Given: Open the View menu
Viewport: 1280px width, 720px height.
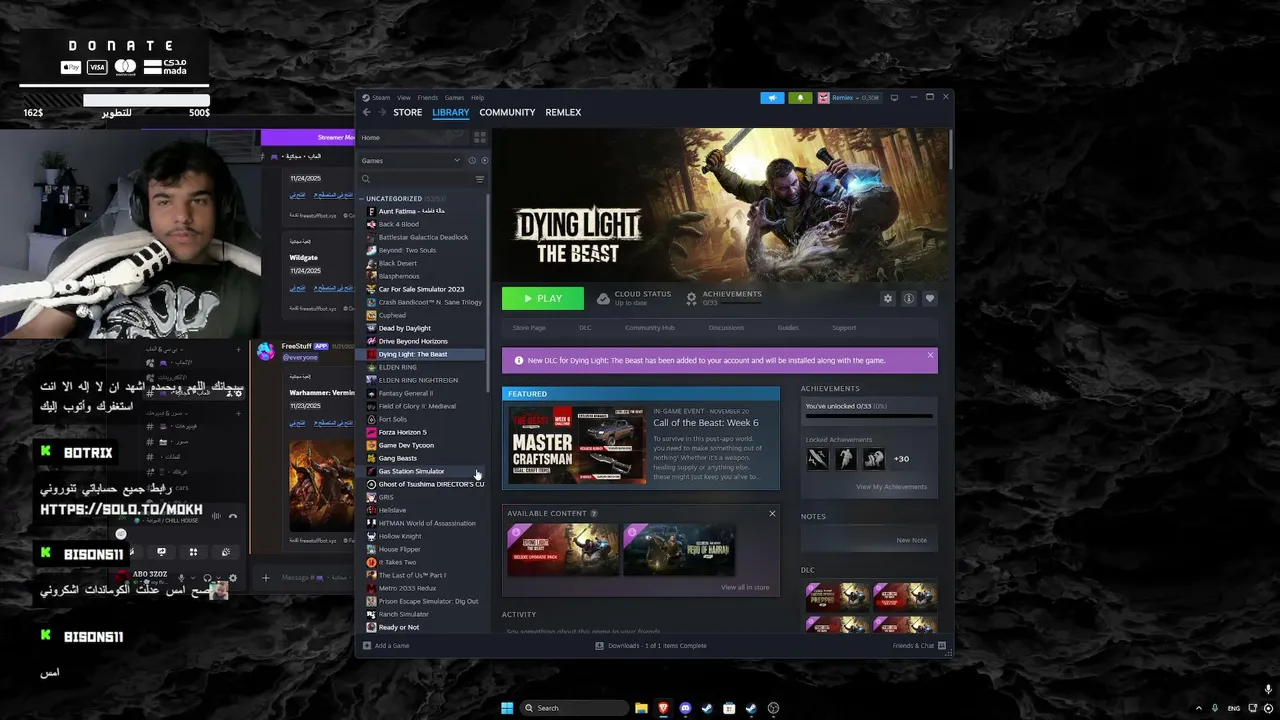Looking at the screenshot, I should [403, 97].
